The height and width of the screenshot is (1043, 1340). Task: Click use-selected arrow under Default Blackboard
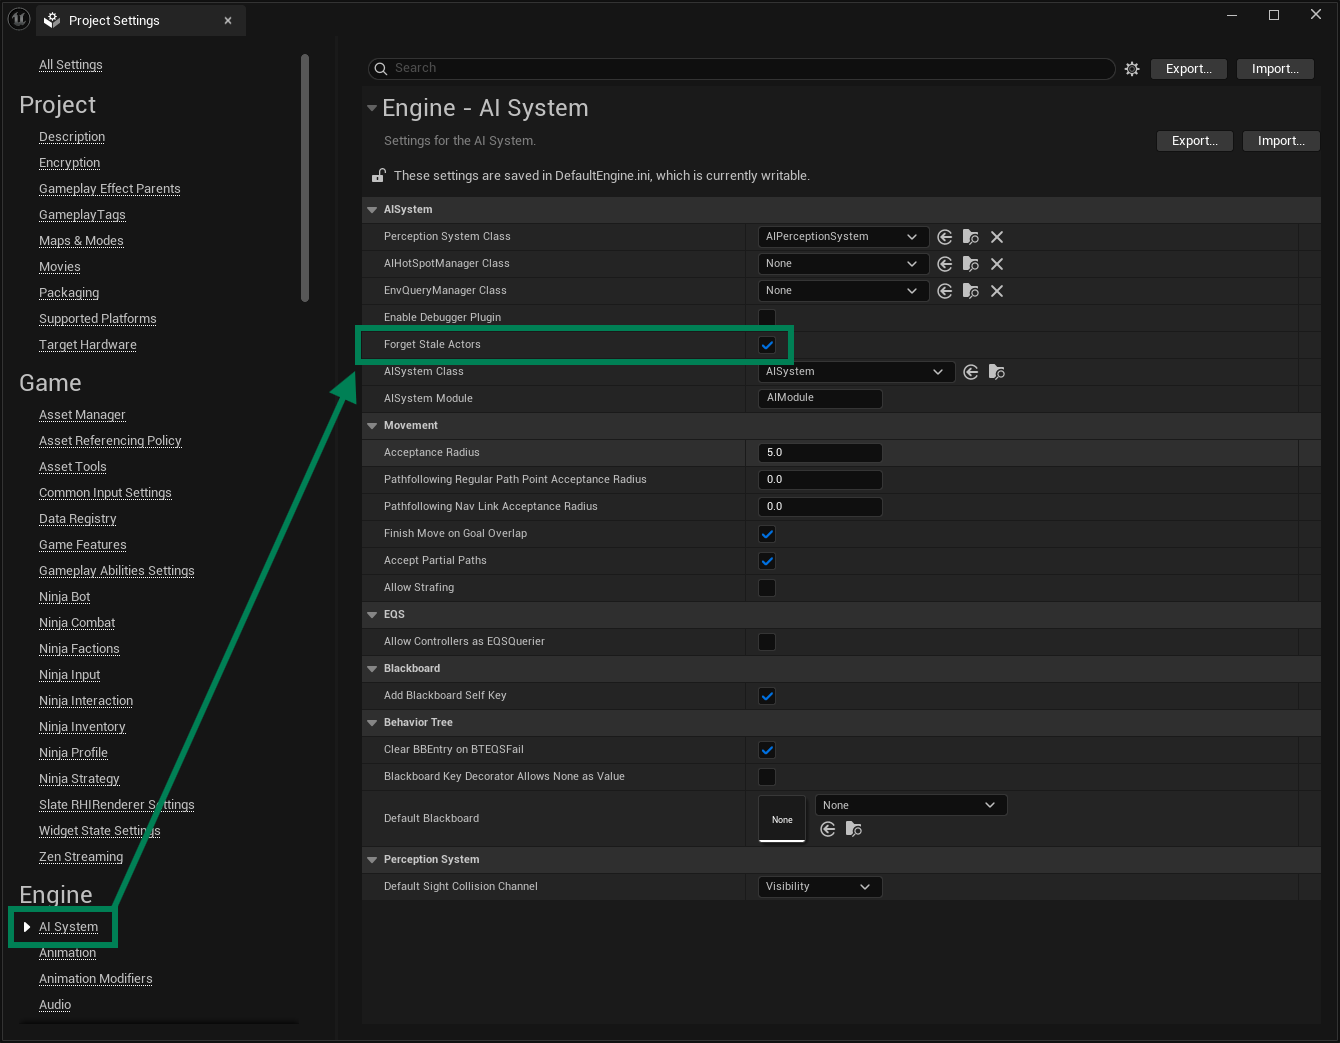click(828, 829)
